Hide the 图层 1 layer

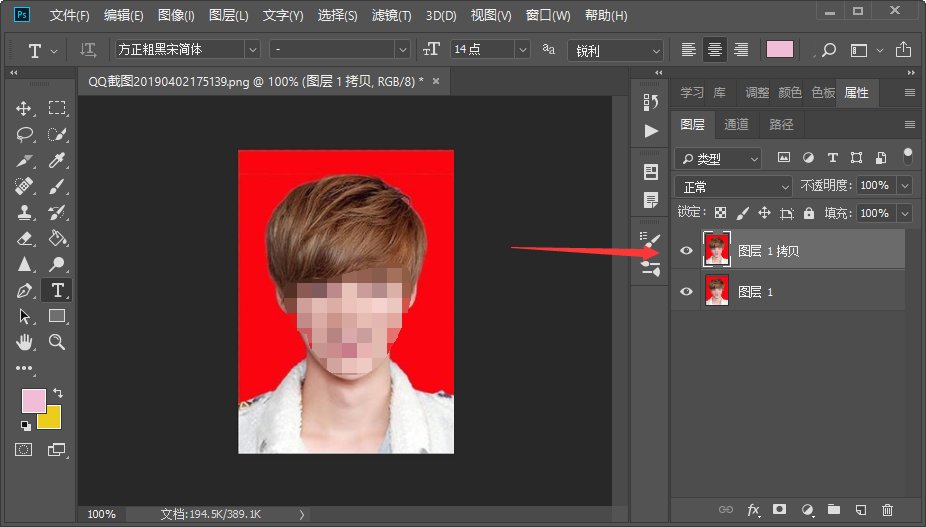686,291
